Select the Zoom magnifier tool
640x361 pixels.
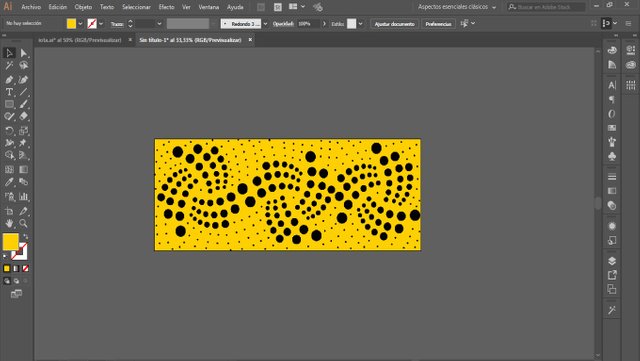24,223
